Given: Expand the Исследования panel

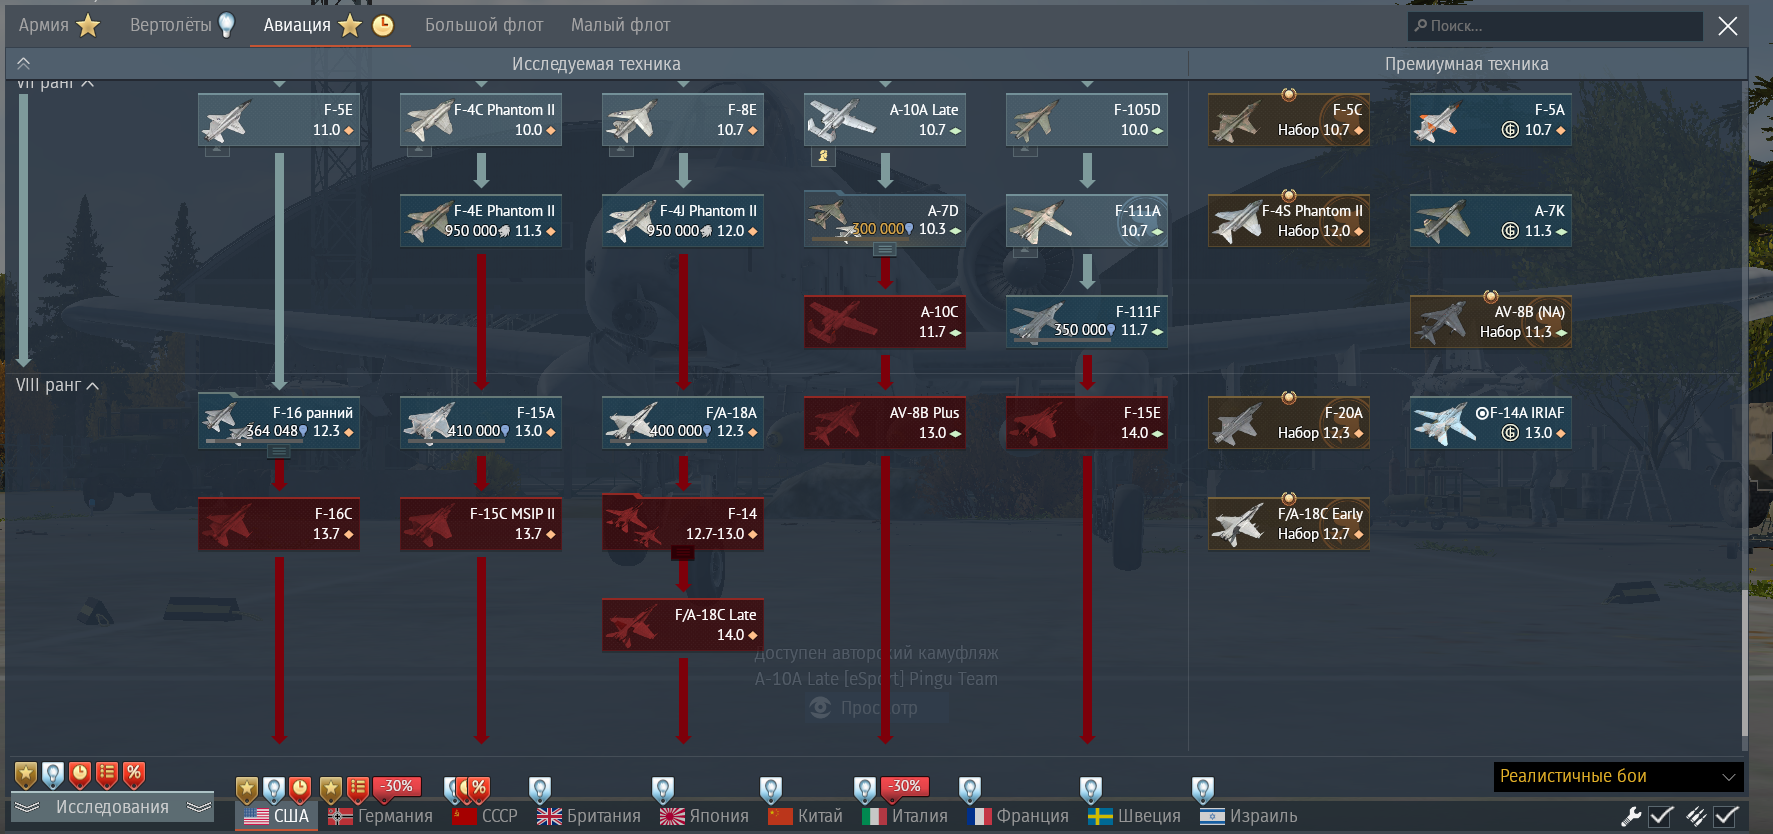Looking at the screenshot, I should (112, 807).
